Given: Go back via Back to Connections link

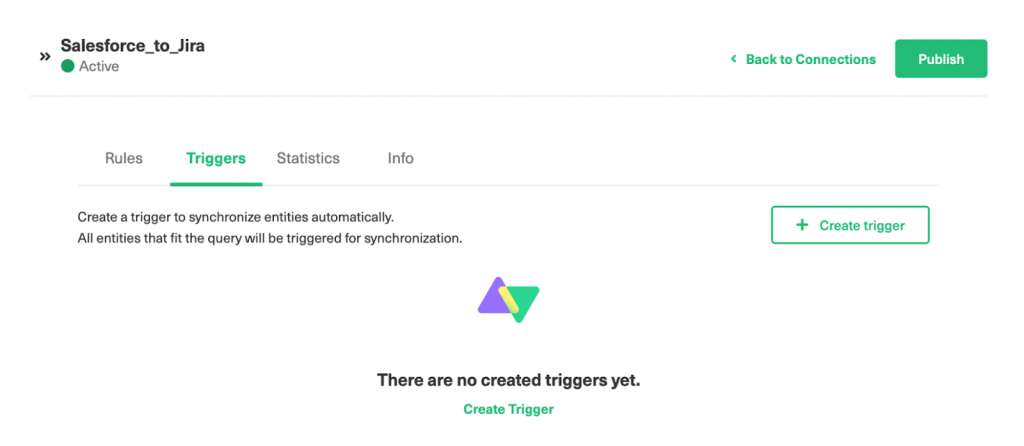Looking at the screenshot, I should click(810, 59).
